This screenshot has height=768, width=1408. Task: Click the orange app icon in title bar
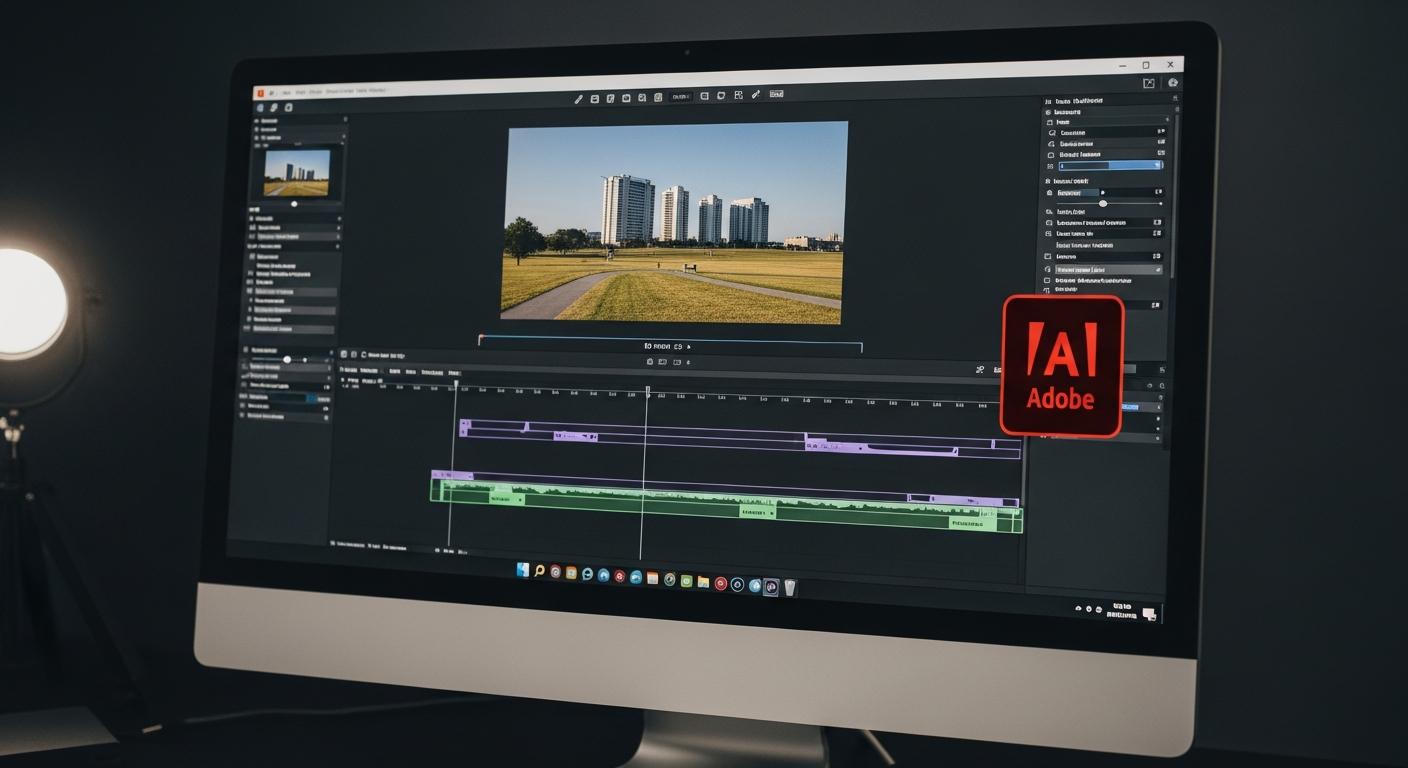(x=259, y=92)
